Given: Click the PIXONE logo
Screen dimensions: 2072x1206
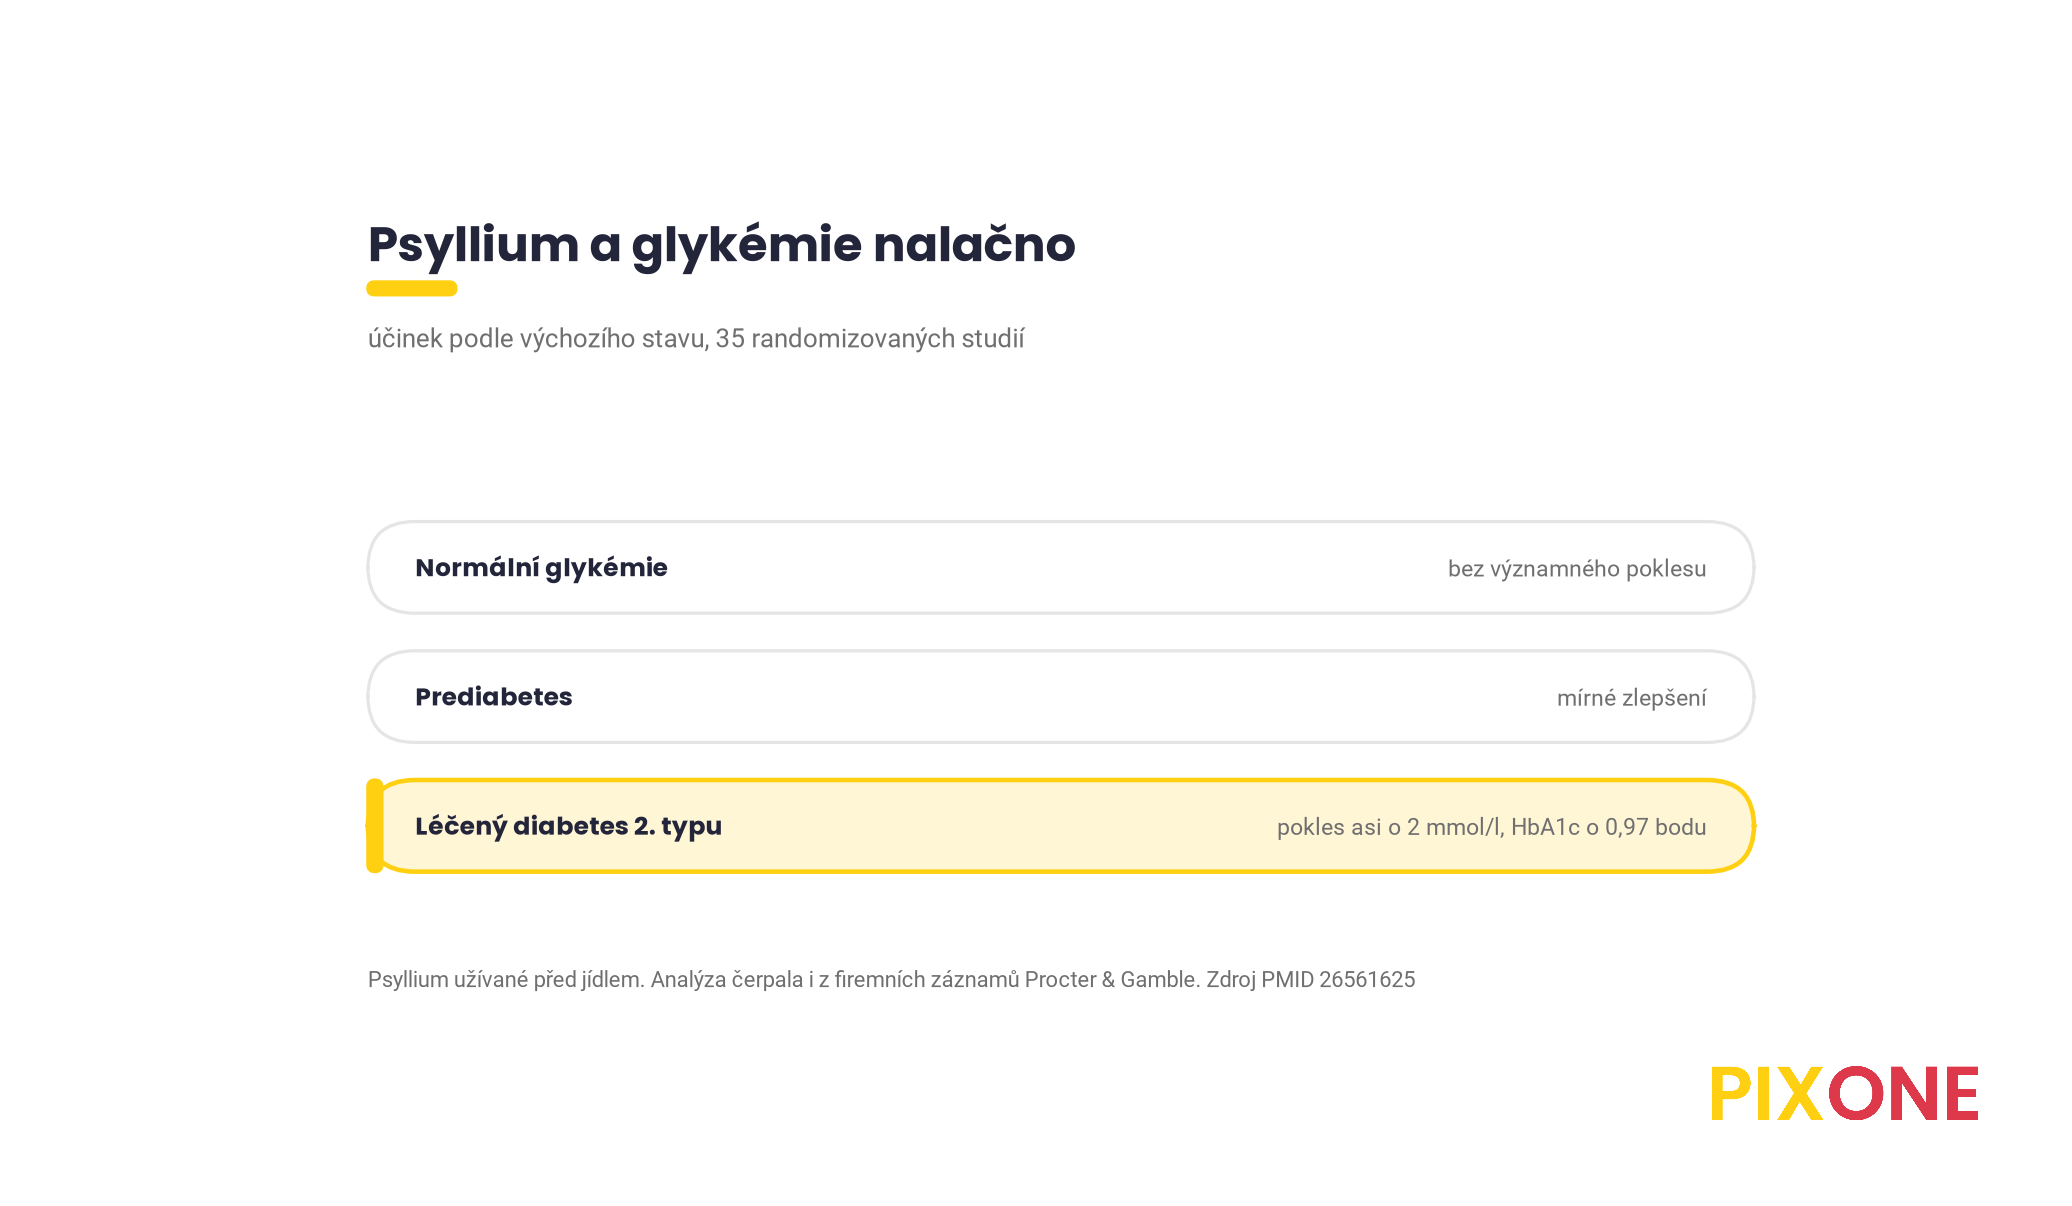Looking at the screenshot, I should 1844,1093.
